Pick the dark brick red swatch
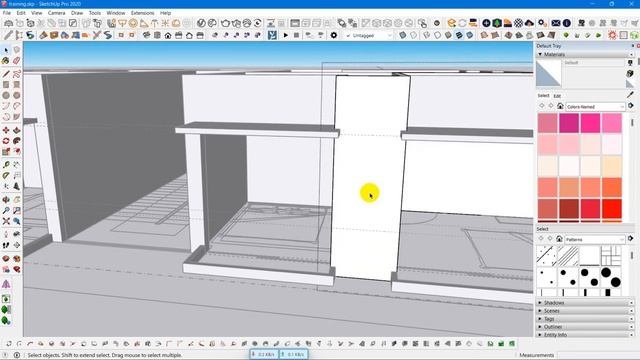Screen dimensions: 640x360 [x=569, y=209]
